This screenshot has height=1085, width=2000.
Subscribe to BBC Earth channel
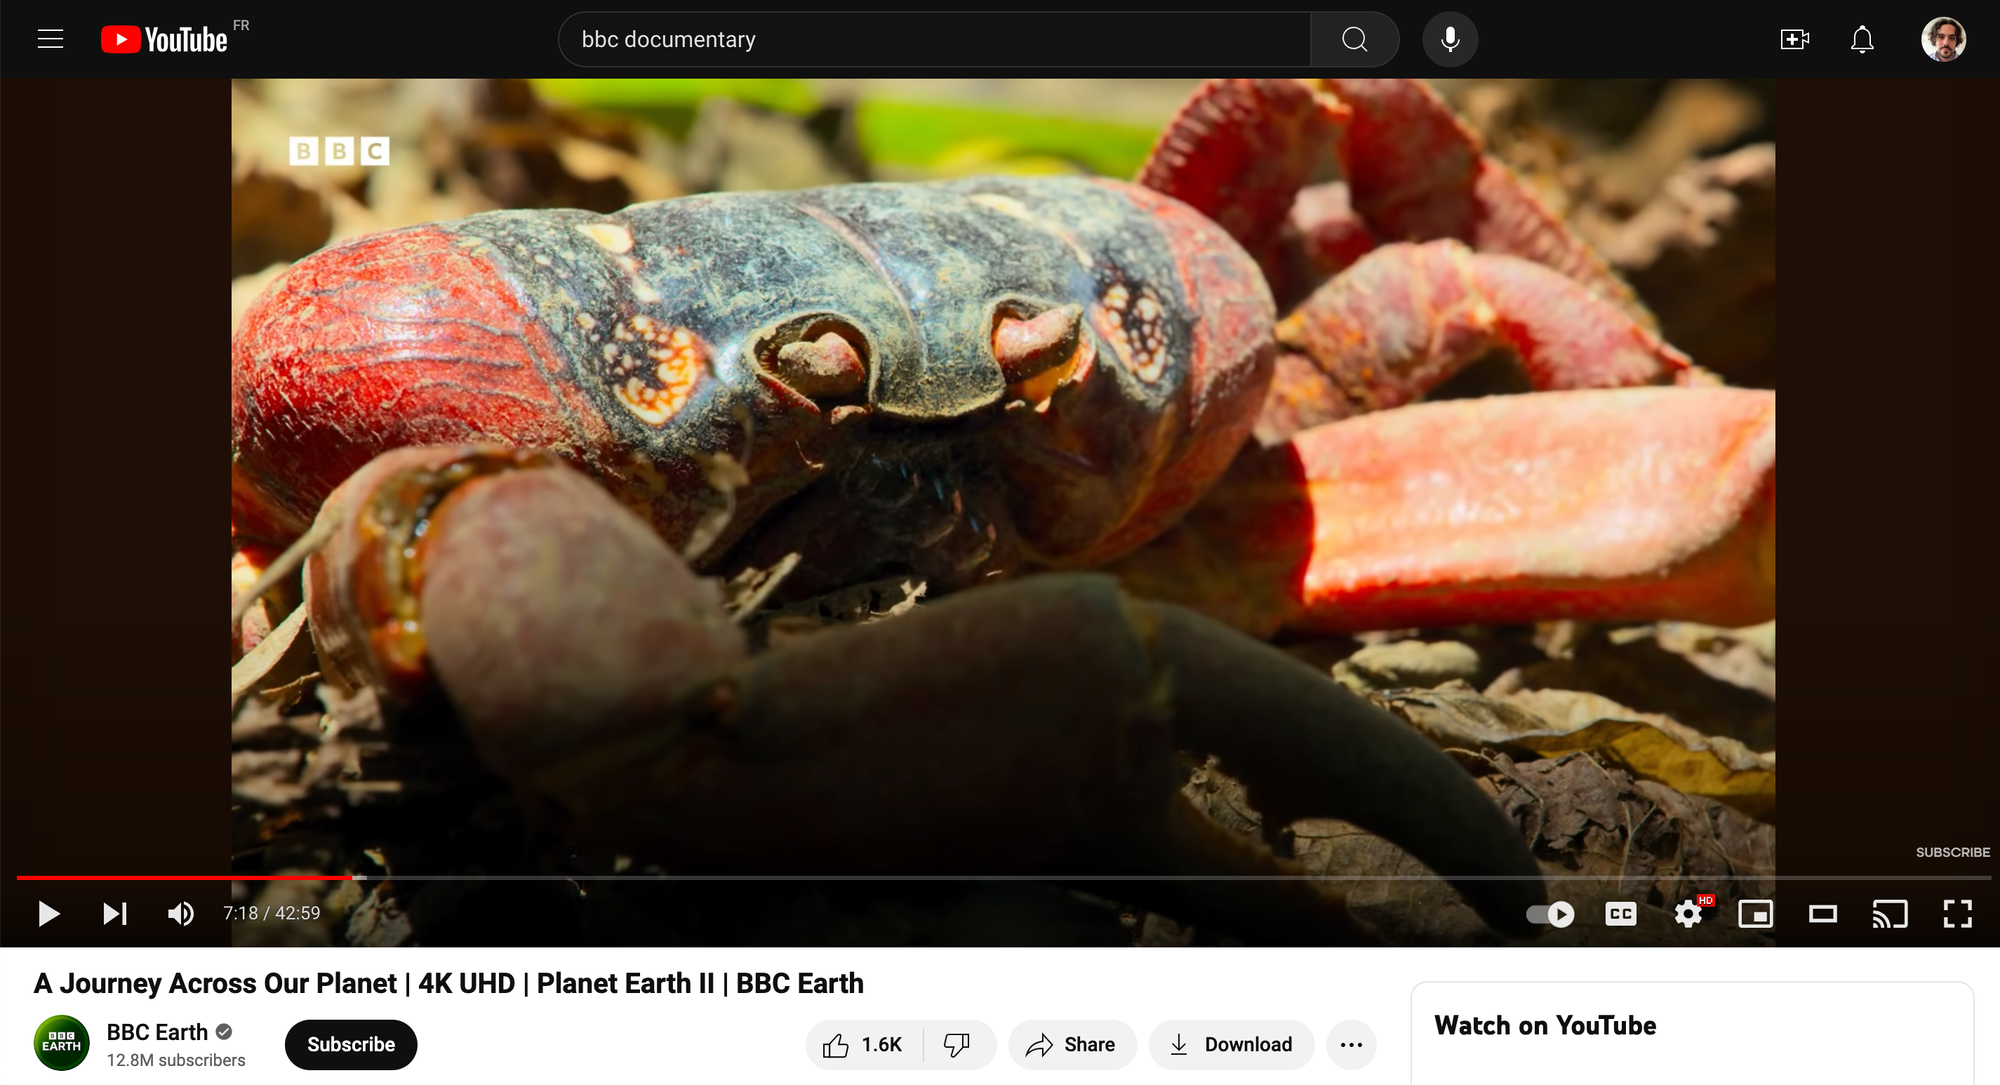(x=351, y=1044)
